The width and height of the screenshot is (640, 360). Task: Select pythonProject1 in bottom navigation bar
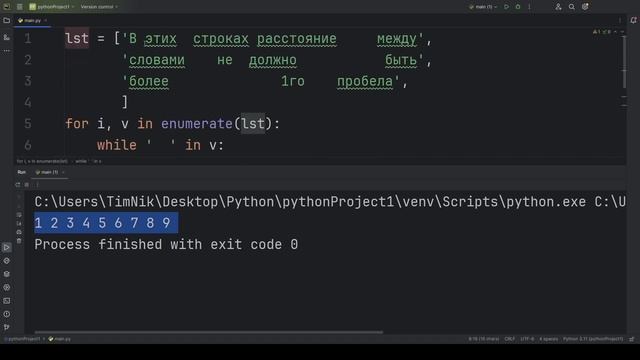click(23, 339)
